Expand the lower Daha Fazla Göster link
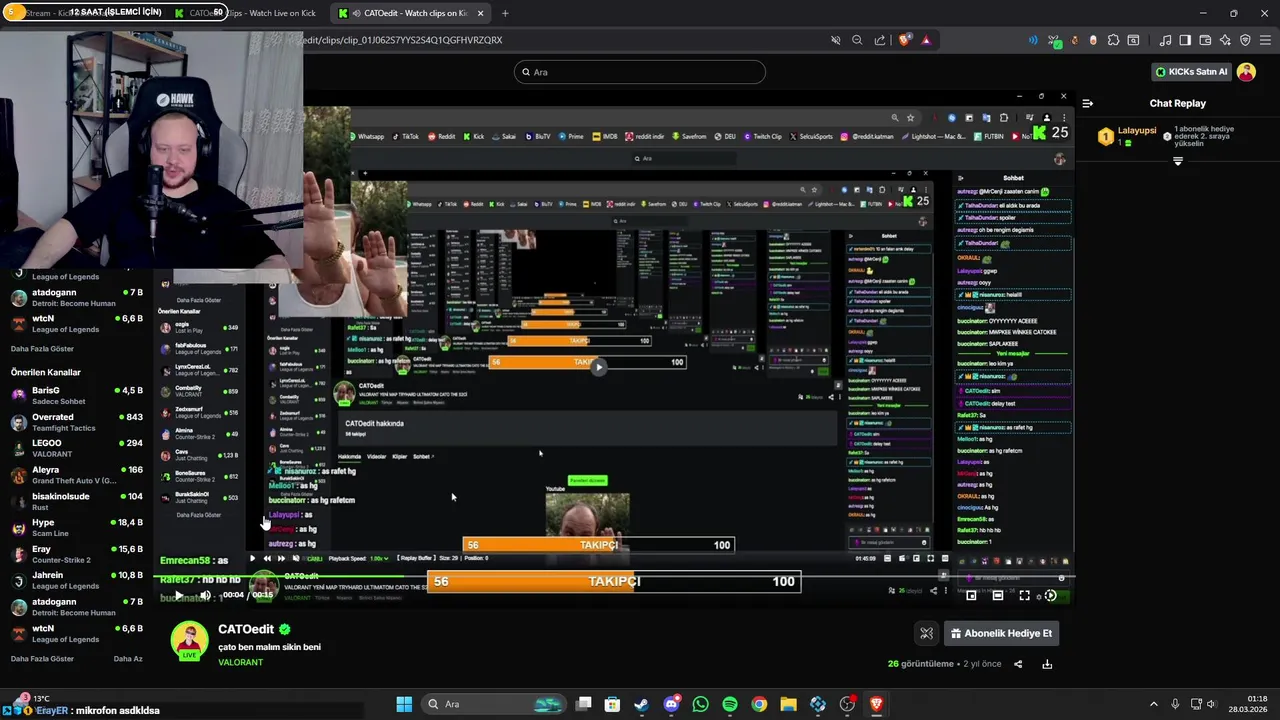Viewport: 1280px width, 720px height. tap(42, 659)
